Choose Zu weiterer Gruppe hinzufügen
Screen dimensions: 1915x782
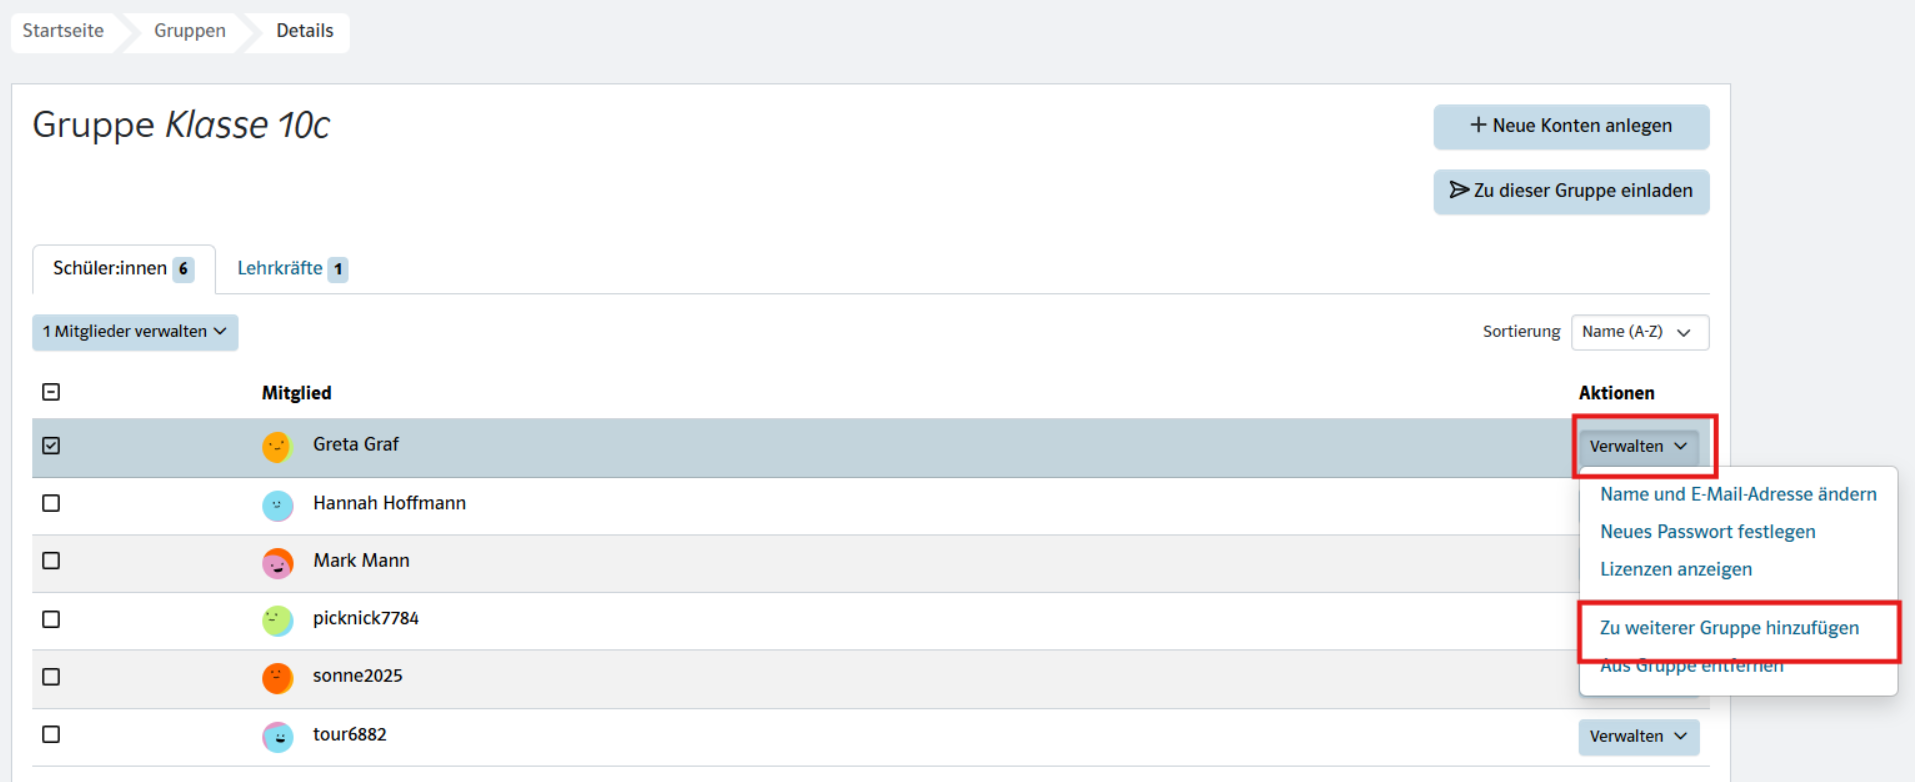click(x=1729, y=628)
